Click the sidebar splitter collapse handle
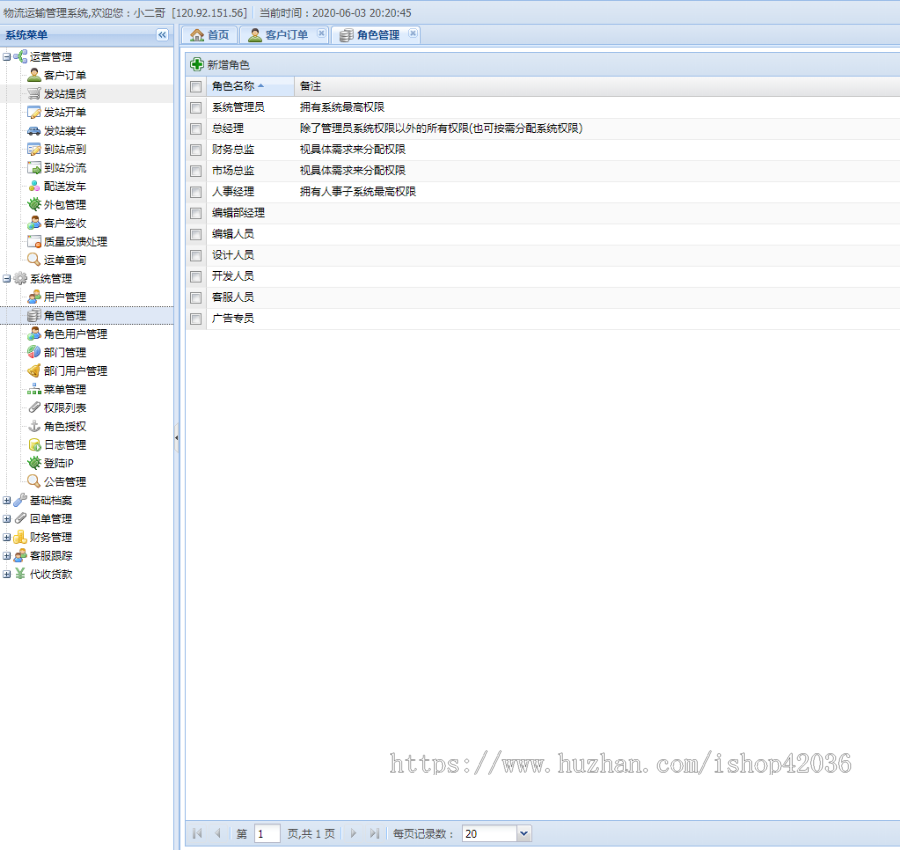Screen dimensions: 900x850 [x=176, y=437]
